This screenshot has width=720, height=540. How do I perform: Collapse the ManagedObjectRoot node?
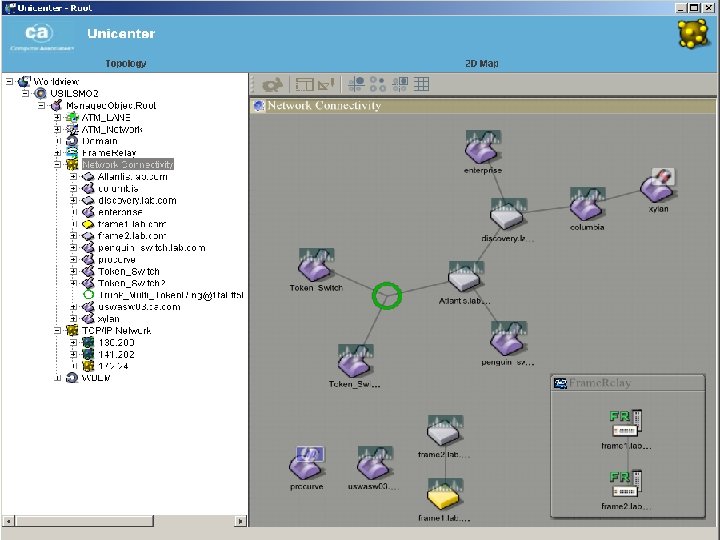(42, 106)
